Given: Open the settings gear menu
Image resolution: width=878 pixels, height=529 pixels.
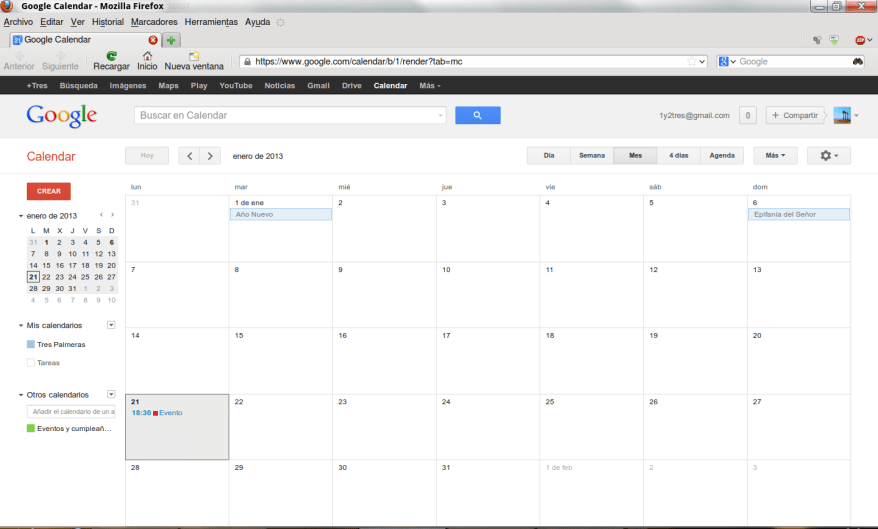Looking at the screenshot, I should point(829,156).
